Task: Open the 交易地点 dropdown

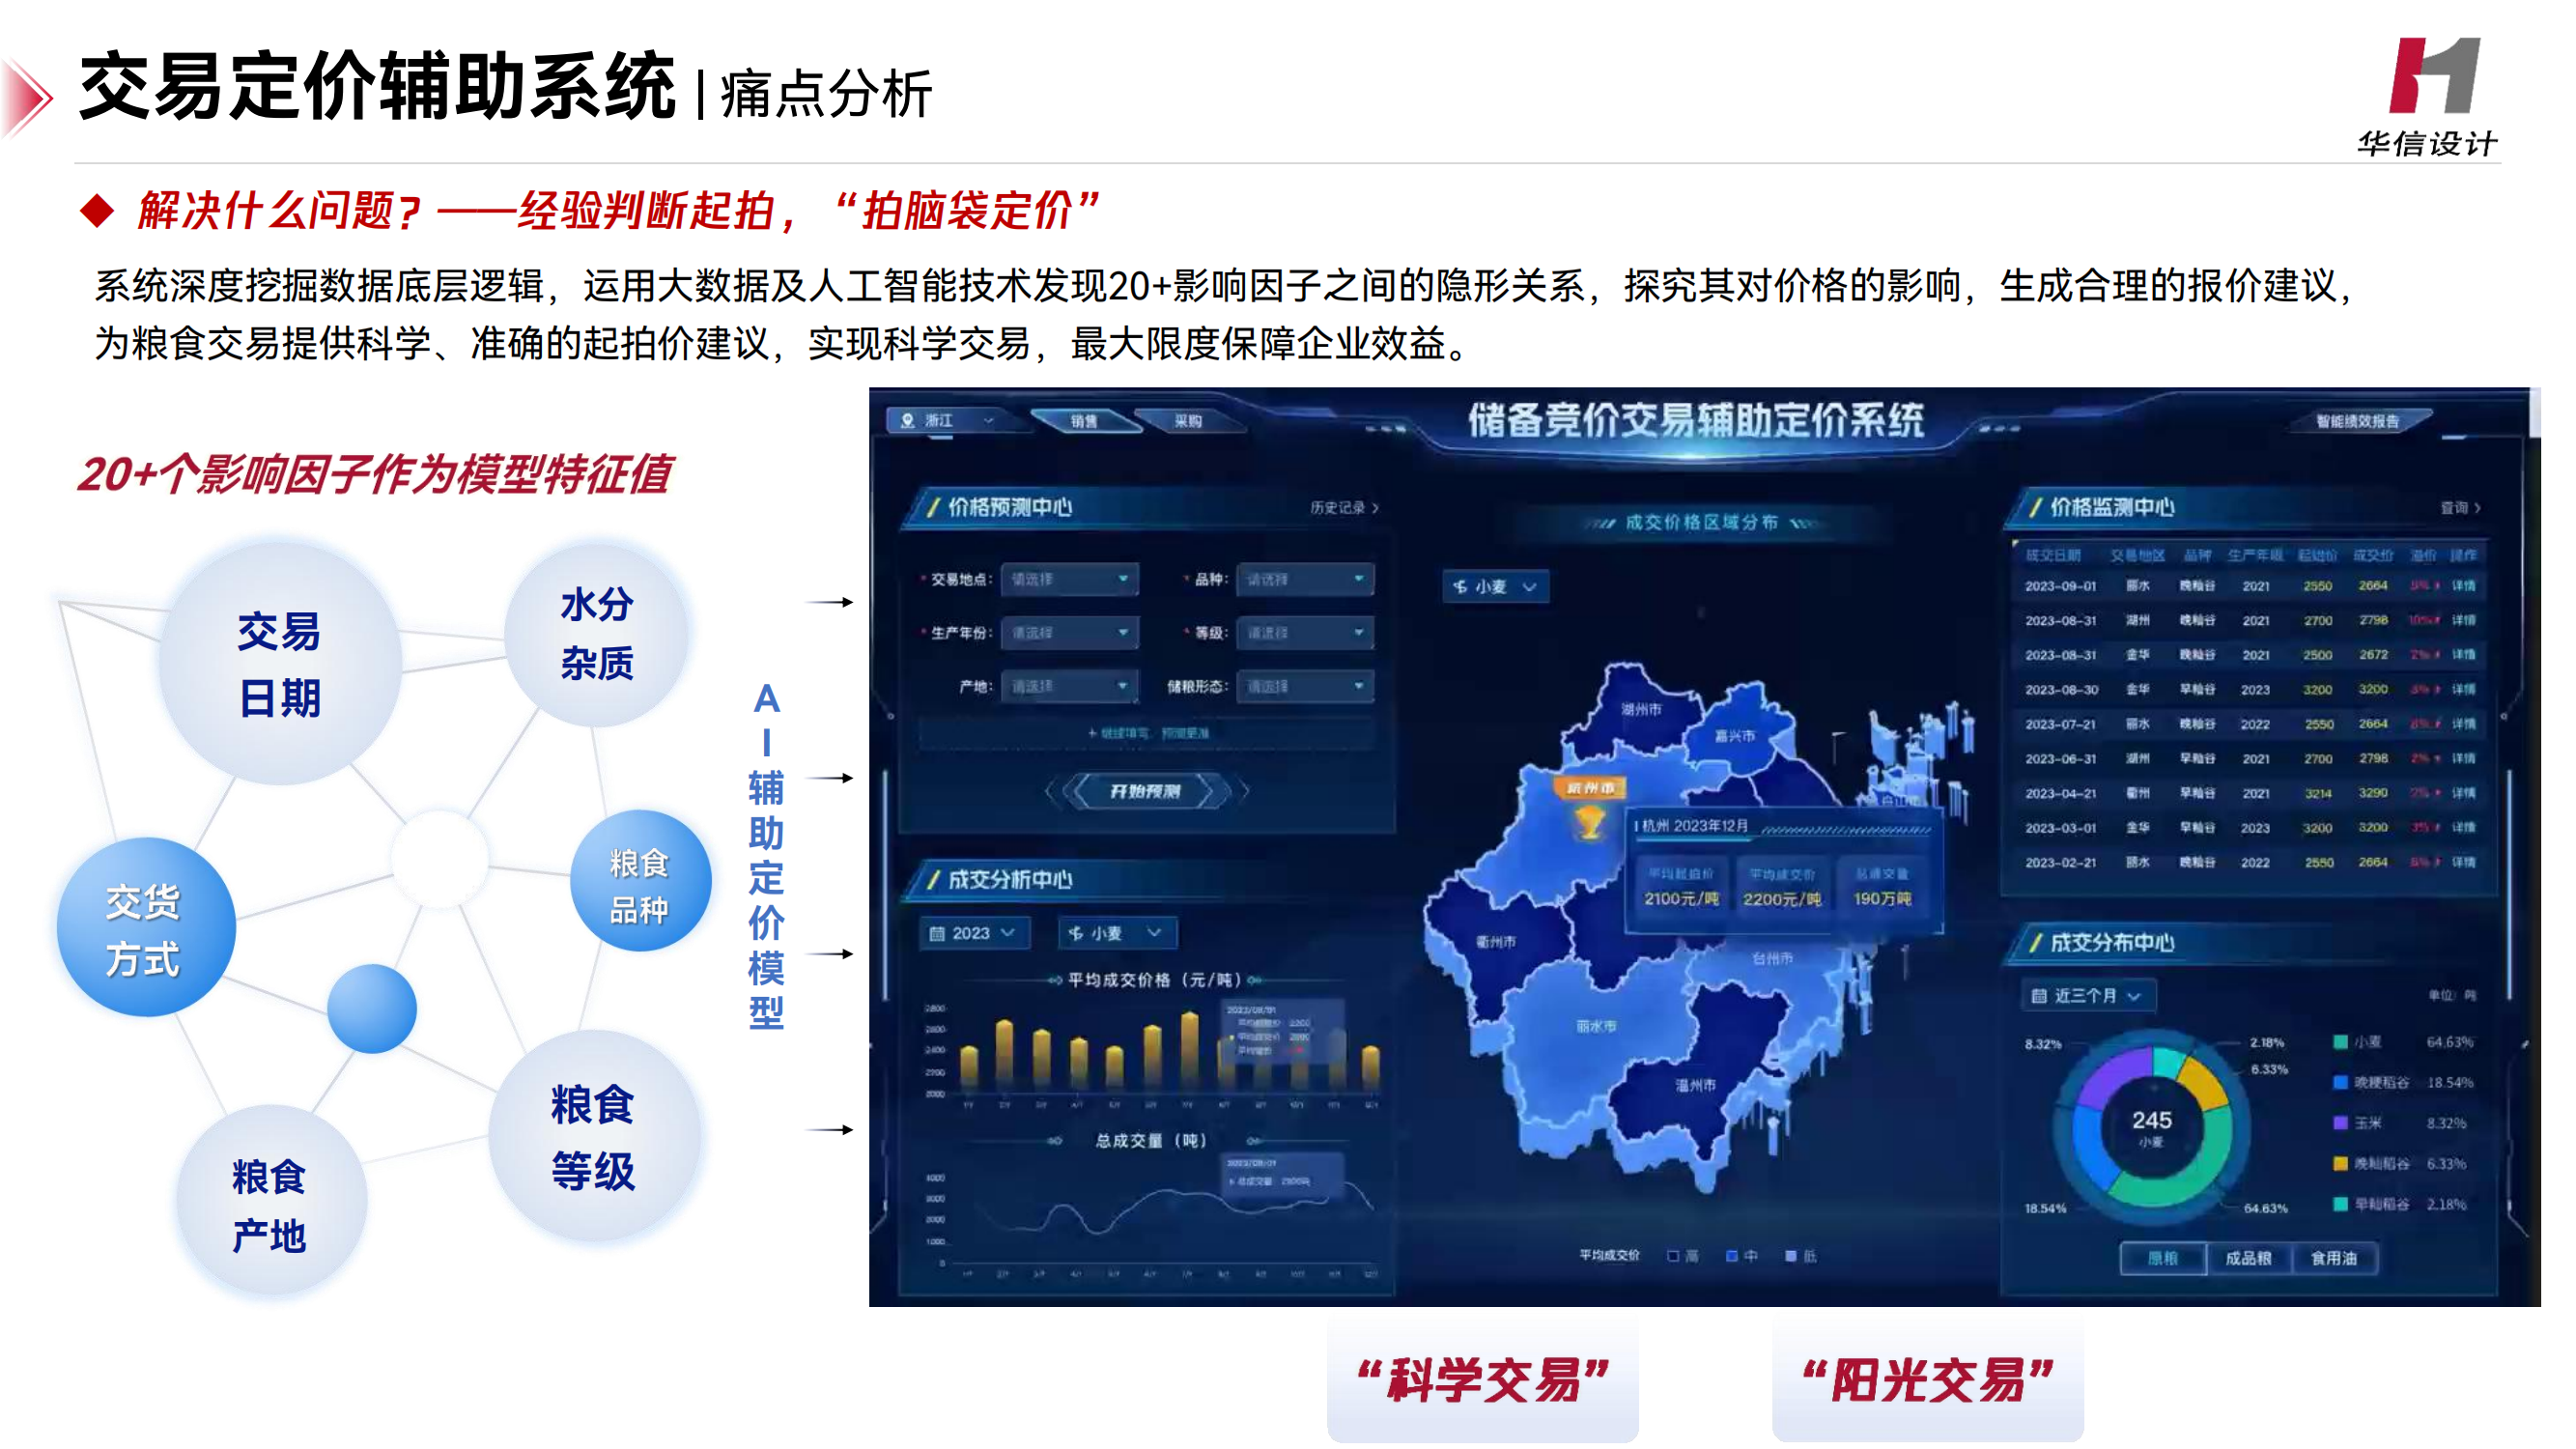Action: pos(1069,579)
